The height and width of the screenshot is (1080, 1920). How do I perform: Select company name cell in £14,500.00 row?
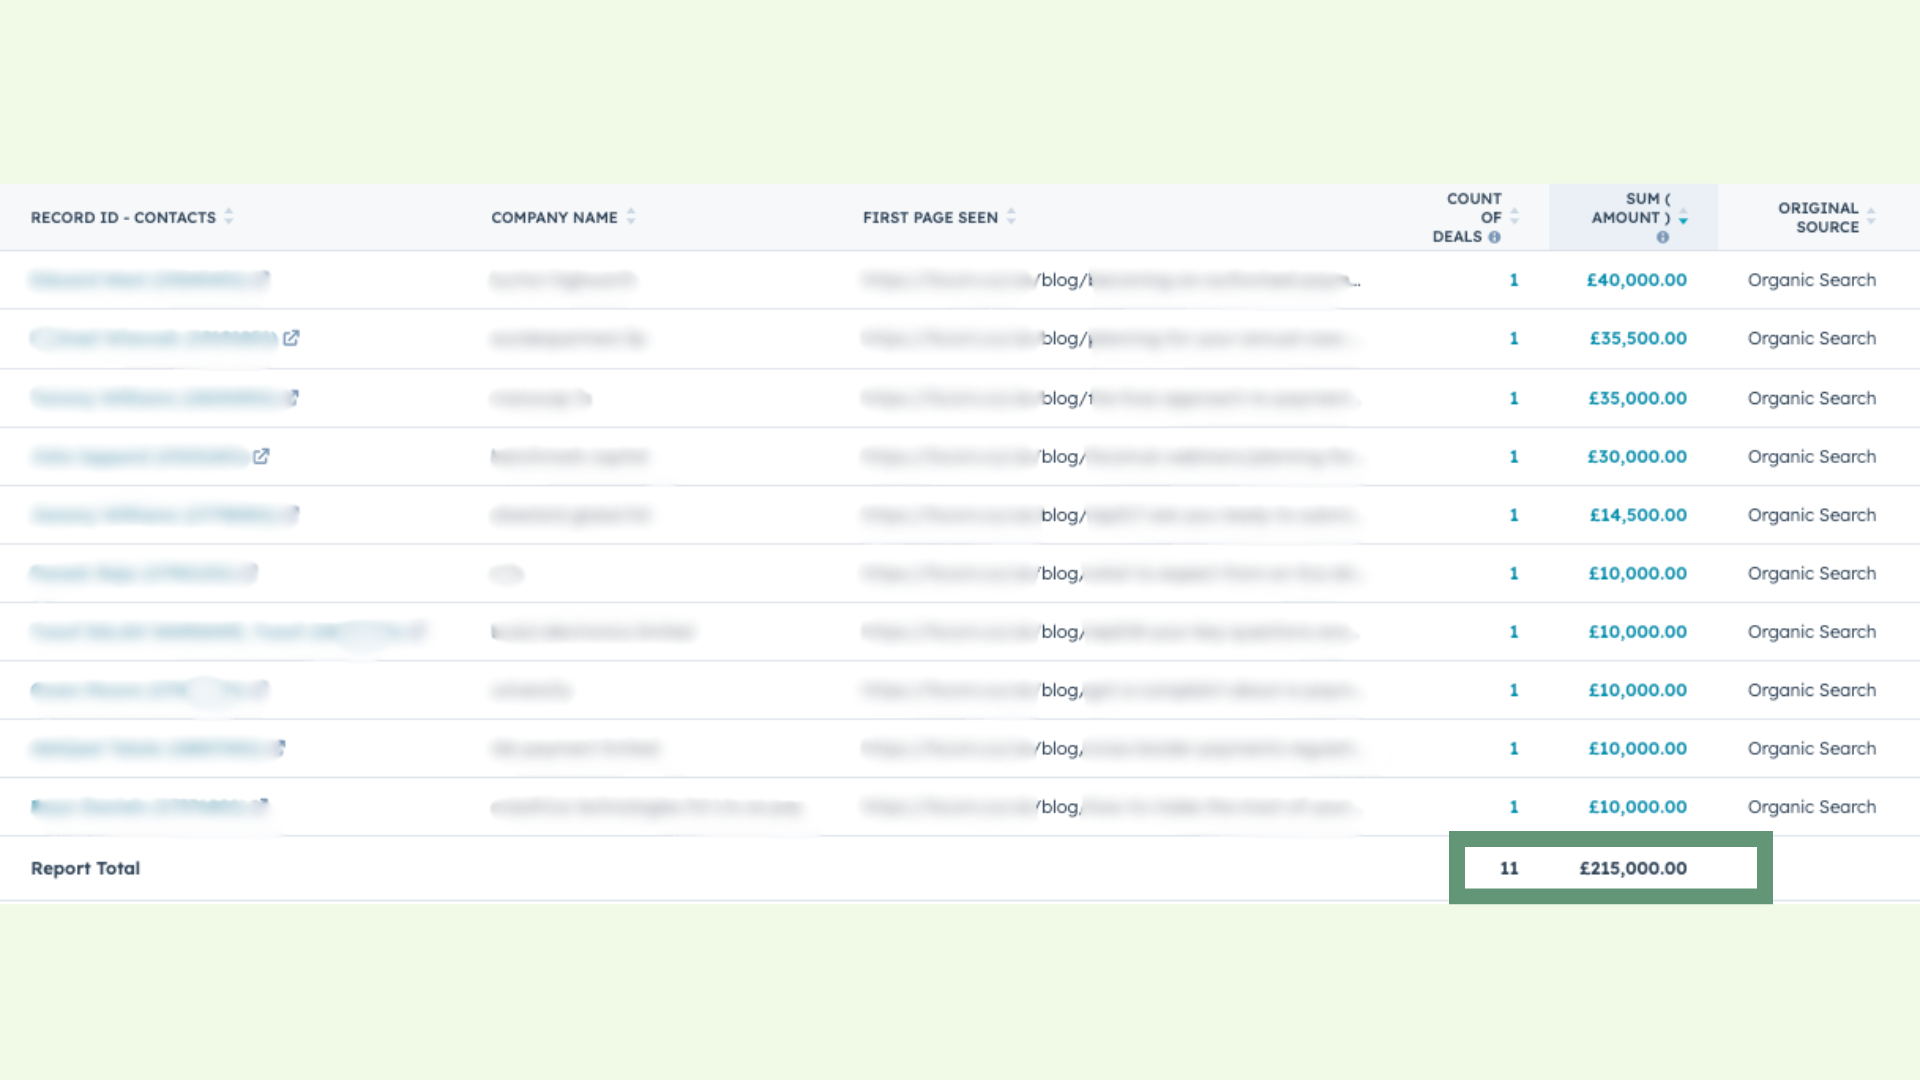[x=570, y=515]
